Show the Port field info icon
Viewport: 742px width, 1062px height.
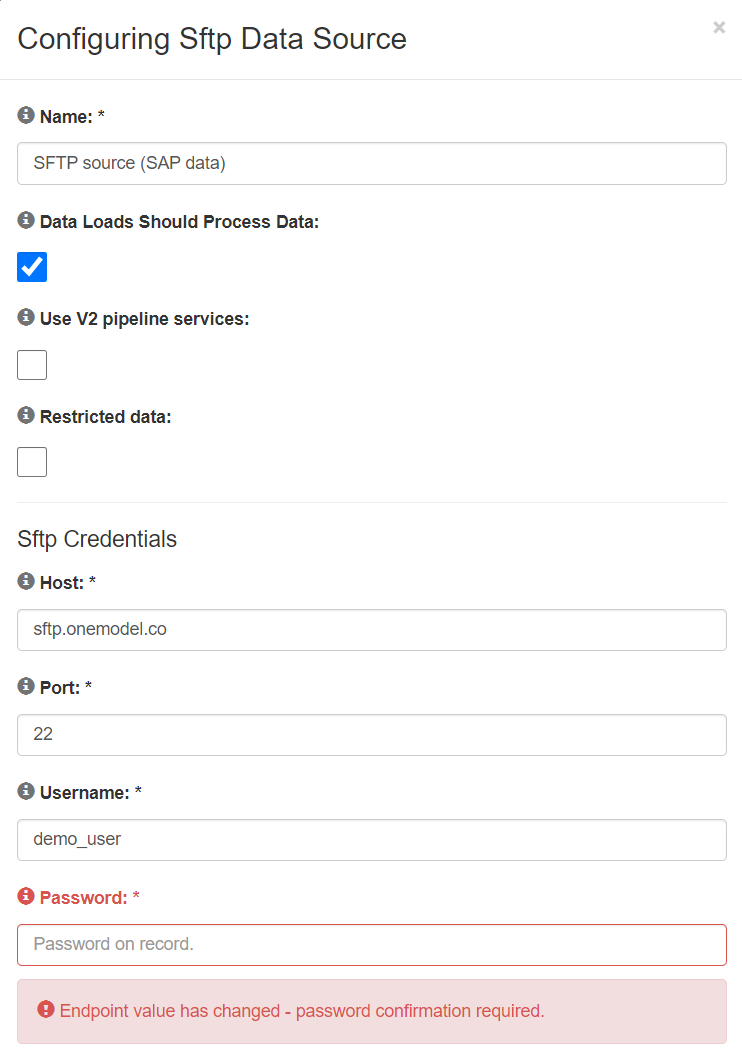26,685
